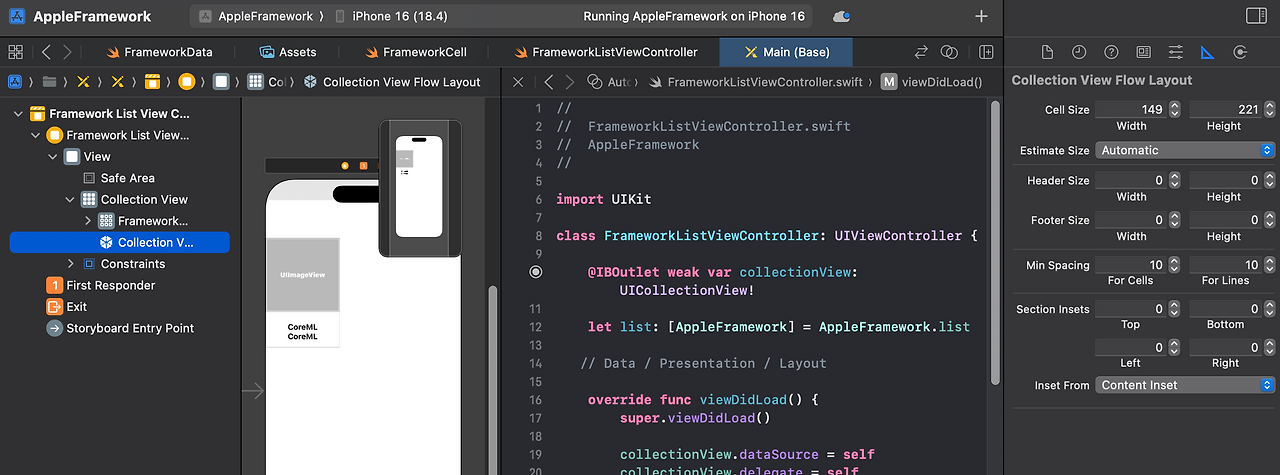This screenshot has width=1280, height=475.
Task: Close the assistant editor pane
Action: 518,82
